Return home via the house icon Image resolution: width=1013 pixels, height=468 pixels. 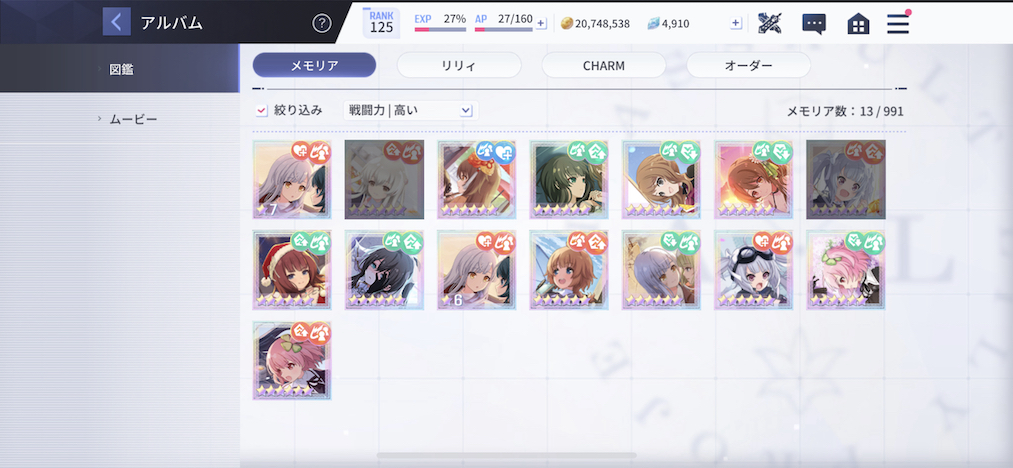[x=858, y=24]
